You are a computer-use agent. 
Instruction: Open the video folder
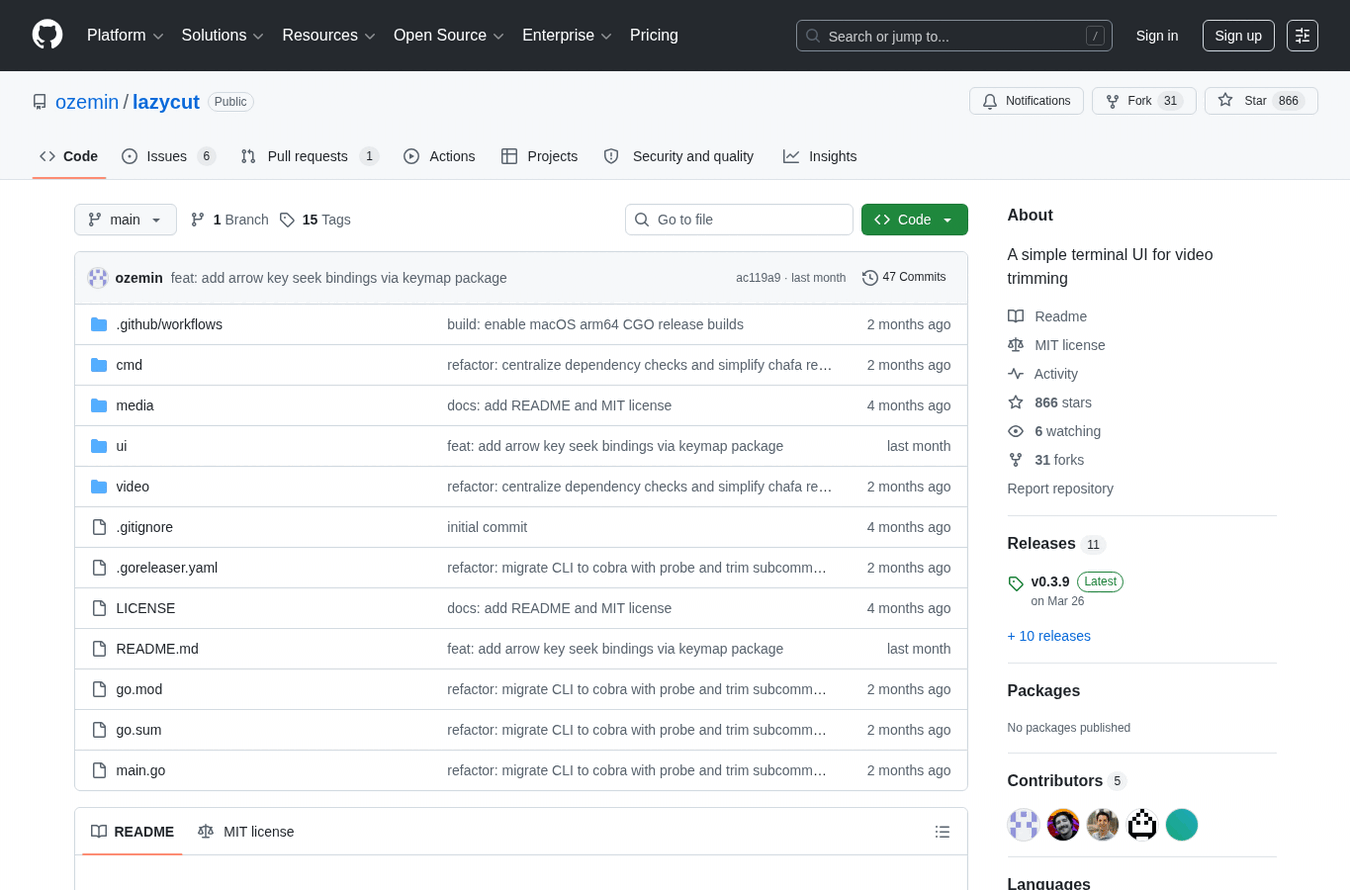132,487
